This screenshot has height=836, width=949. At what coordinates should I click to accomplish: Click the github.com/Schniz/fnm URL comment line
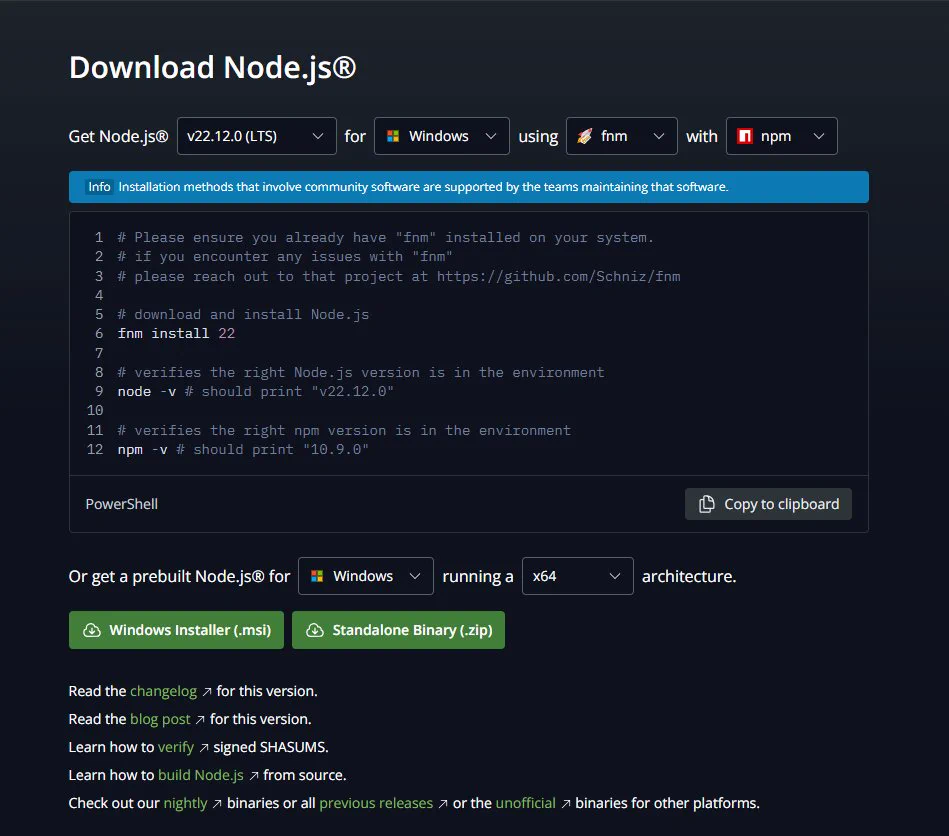point(399,277)
